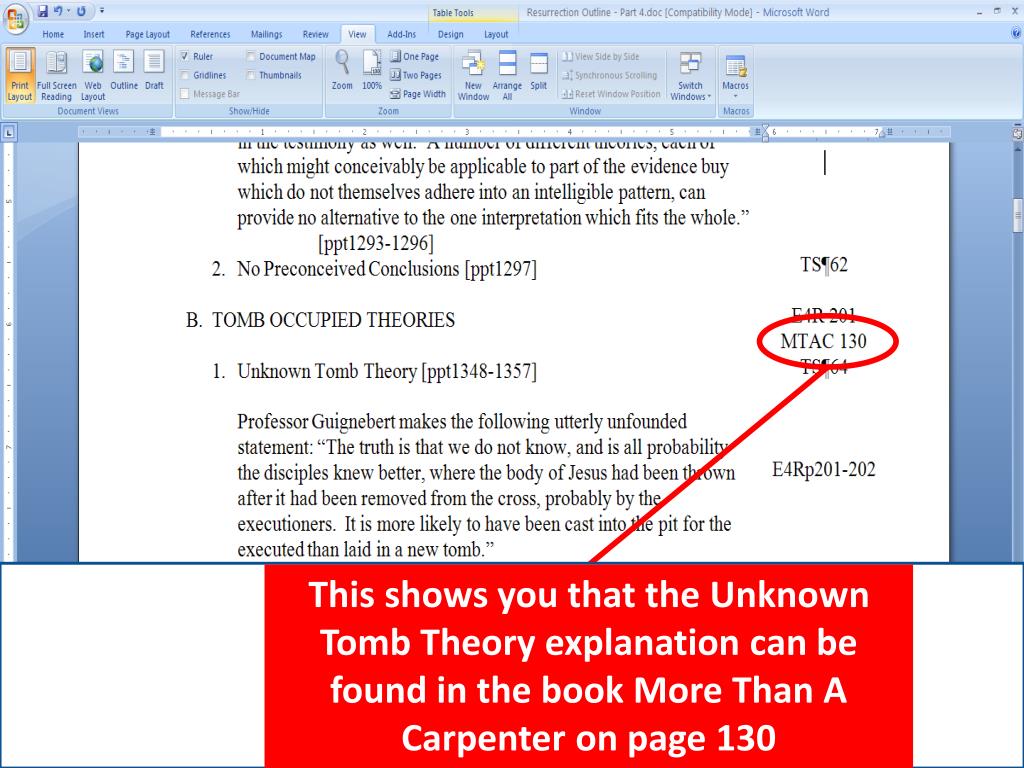Open Table Tools Layout tab

[496, 34]
